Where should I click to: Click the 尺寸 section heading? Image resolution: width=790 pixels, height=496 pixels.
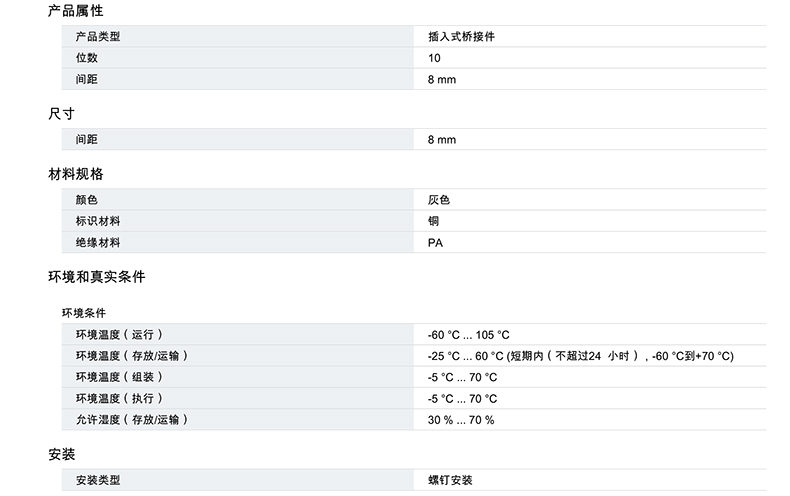pyautogui.click(x=62, y=113)
